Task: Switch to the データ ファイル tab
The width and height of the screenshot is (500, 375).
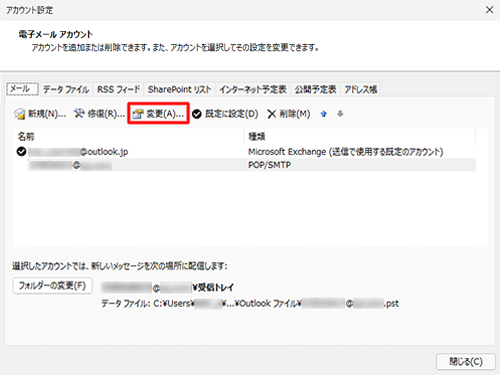Action: pyautogui.click(x=66, y=89)
